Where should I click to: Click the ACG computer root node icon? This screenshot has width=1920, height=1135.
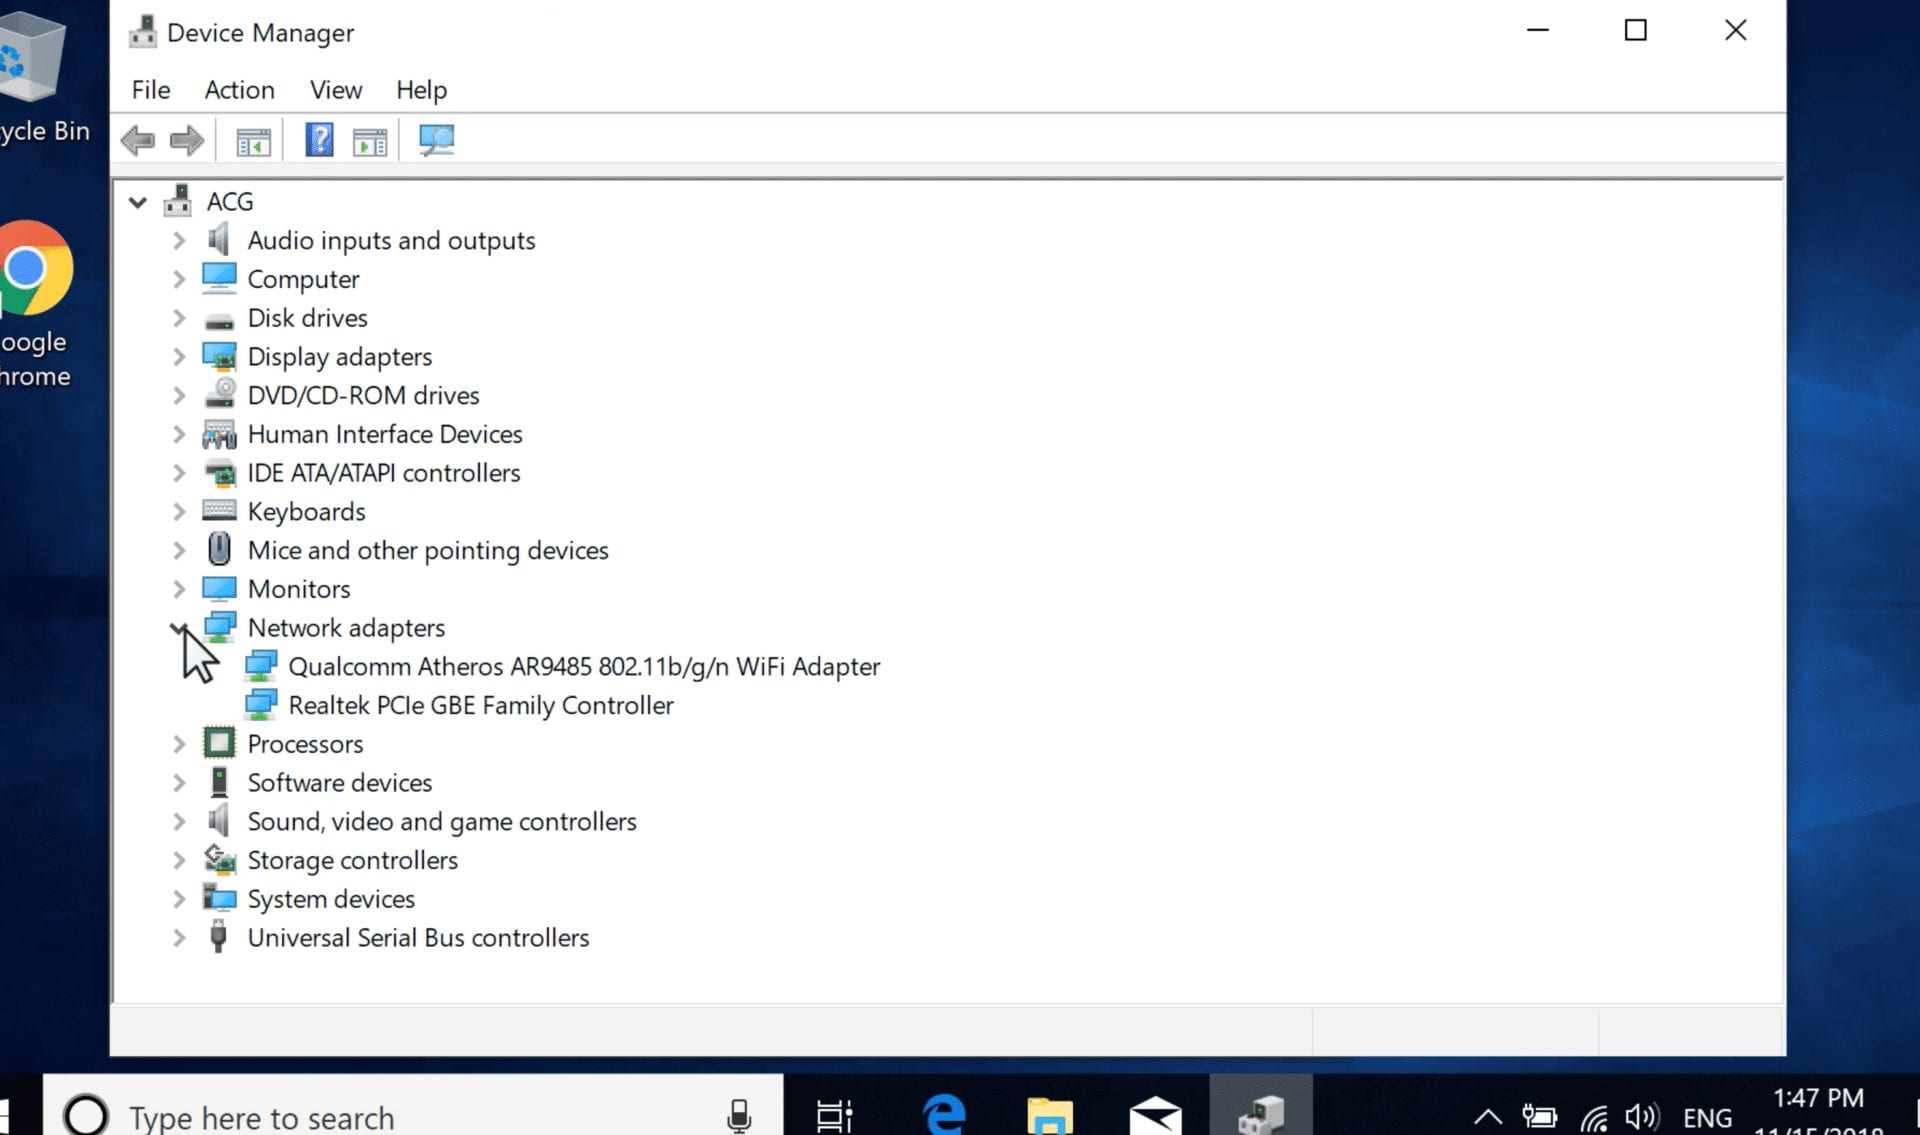click(x=177, y=200)
